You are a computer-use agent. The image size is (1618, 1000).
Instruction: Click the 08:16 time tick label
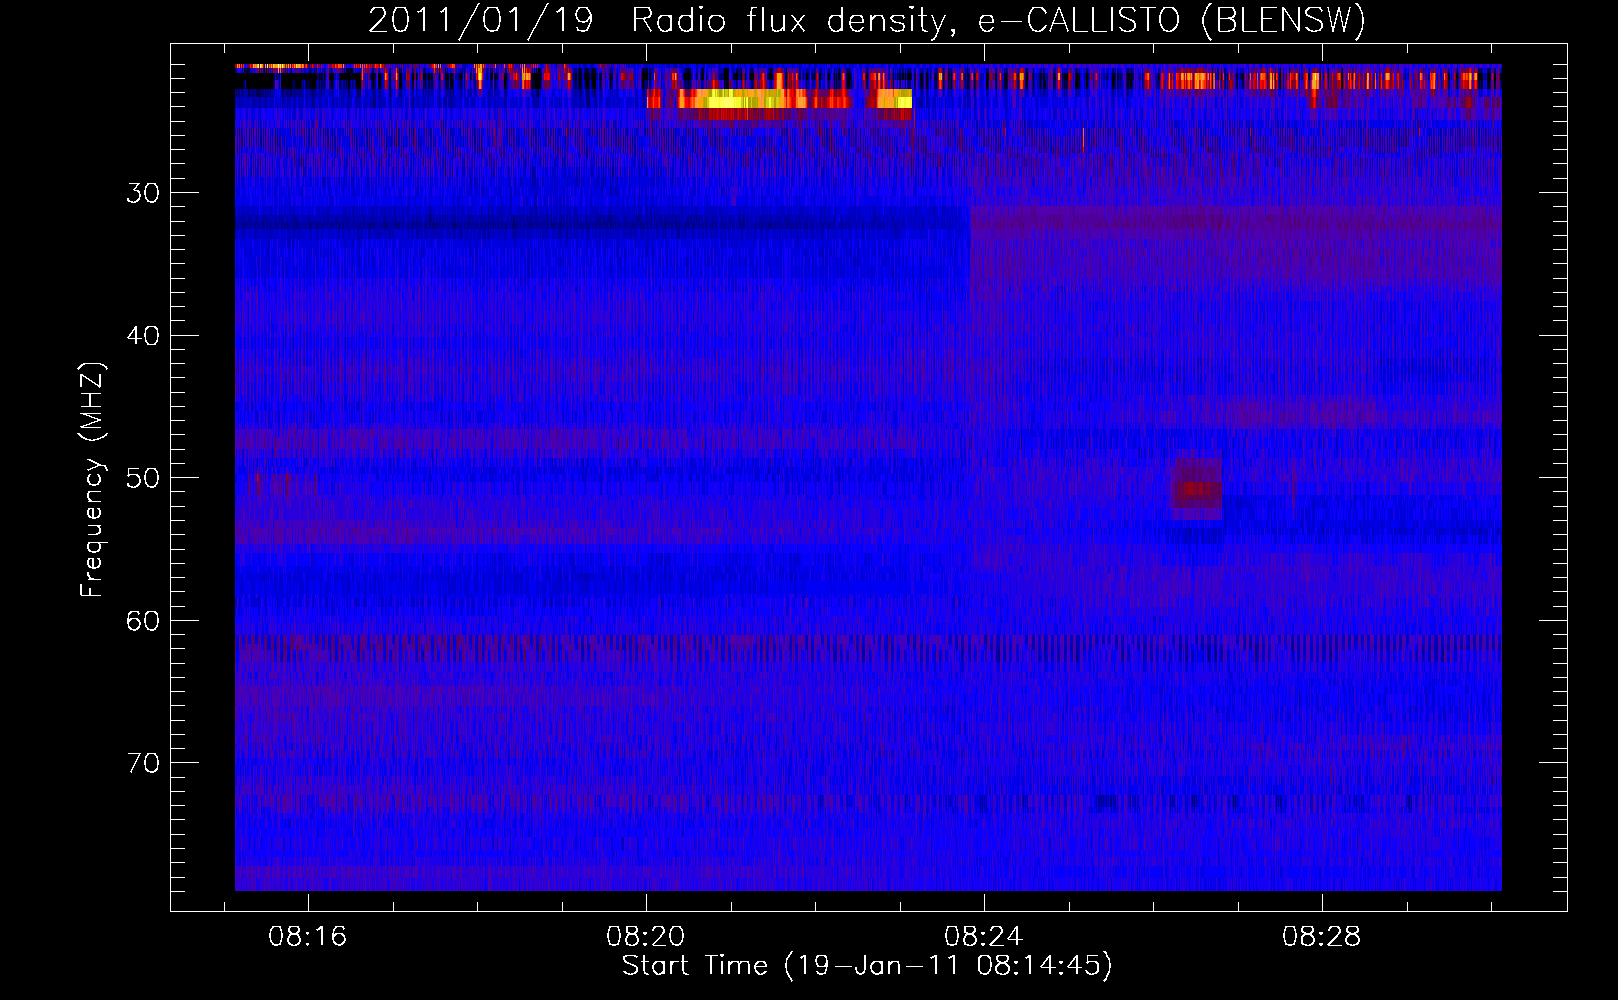click(x=307, y=937)
